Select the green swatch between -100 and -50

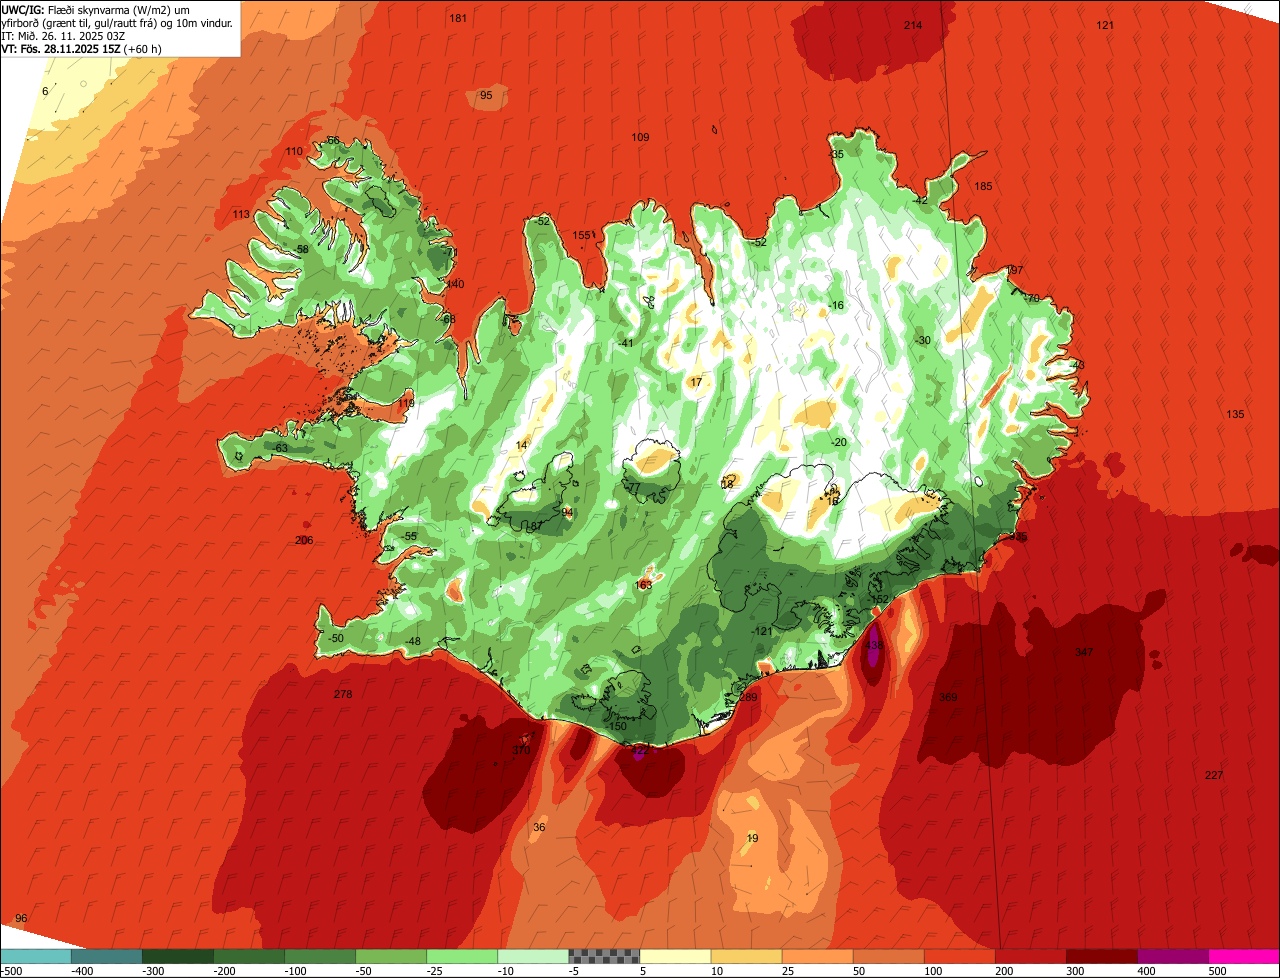coord(320,957)
